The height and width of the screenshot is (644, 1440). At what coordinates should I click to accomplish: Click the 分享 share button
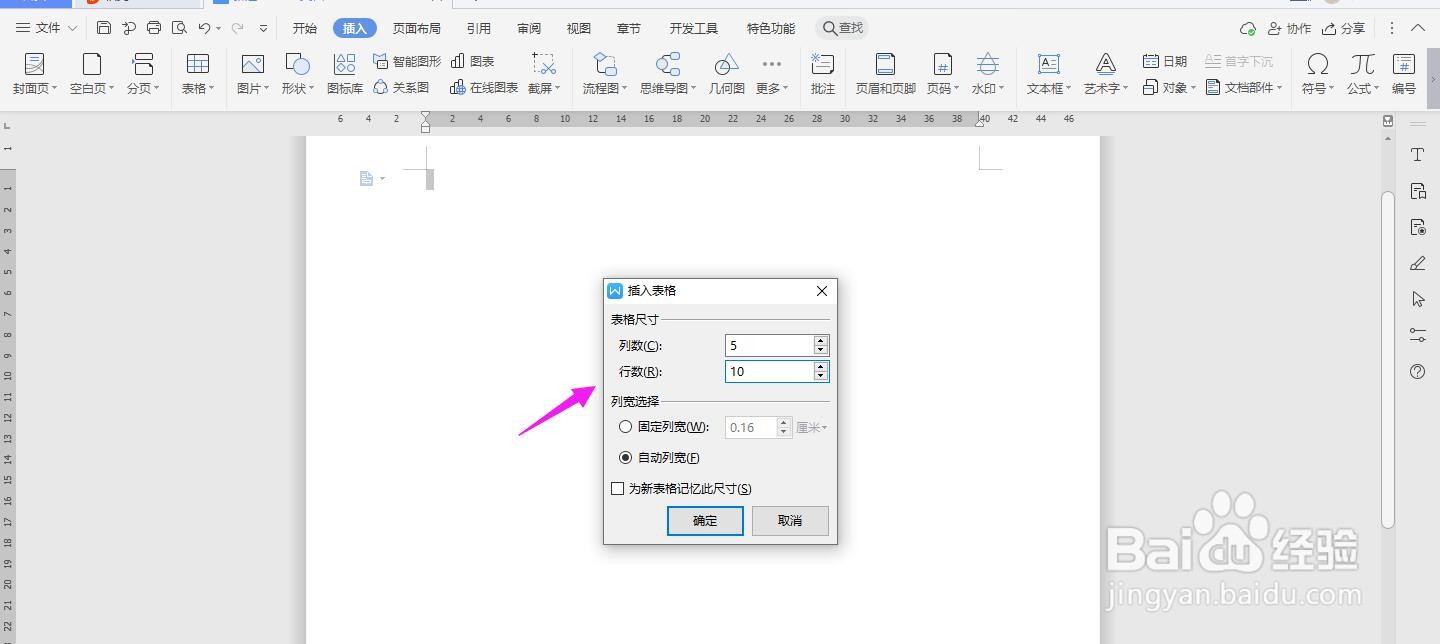pos(1343,28)
